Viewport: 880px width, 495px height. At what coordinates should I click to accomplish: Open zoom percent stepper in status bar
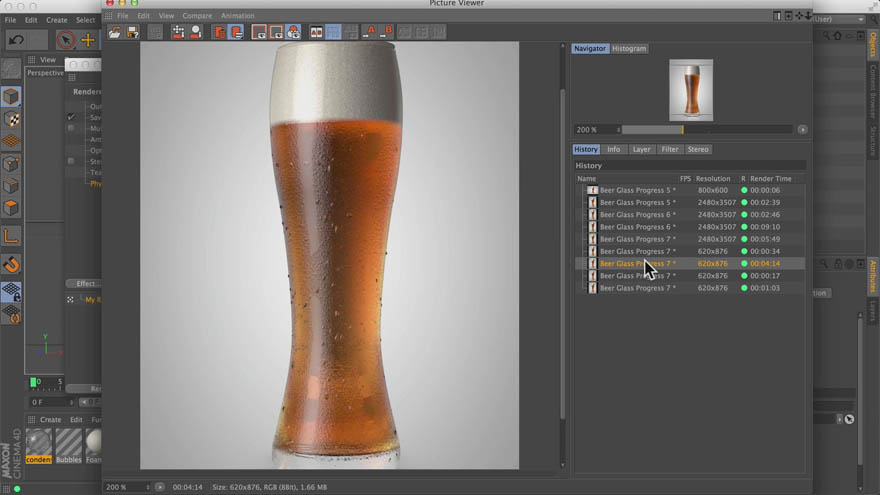148,487
